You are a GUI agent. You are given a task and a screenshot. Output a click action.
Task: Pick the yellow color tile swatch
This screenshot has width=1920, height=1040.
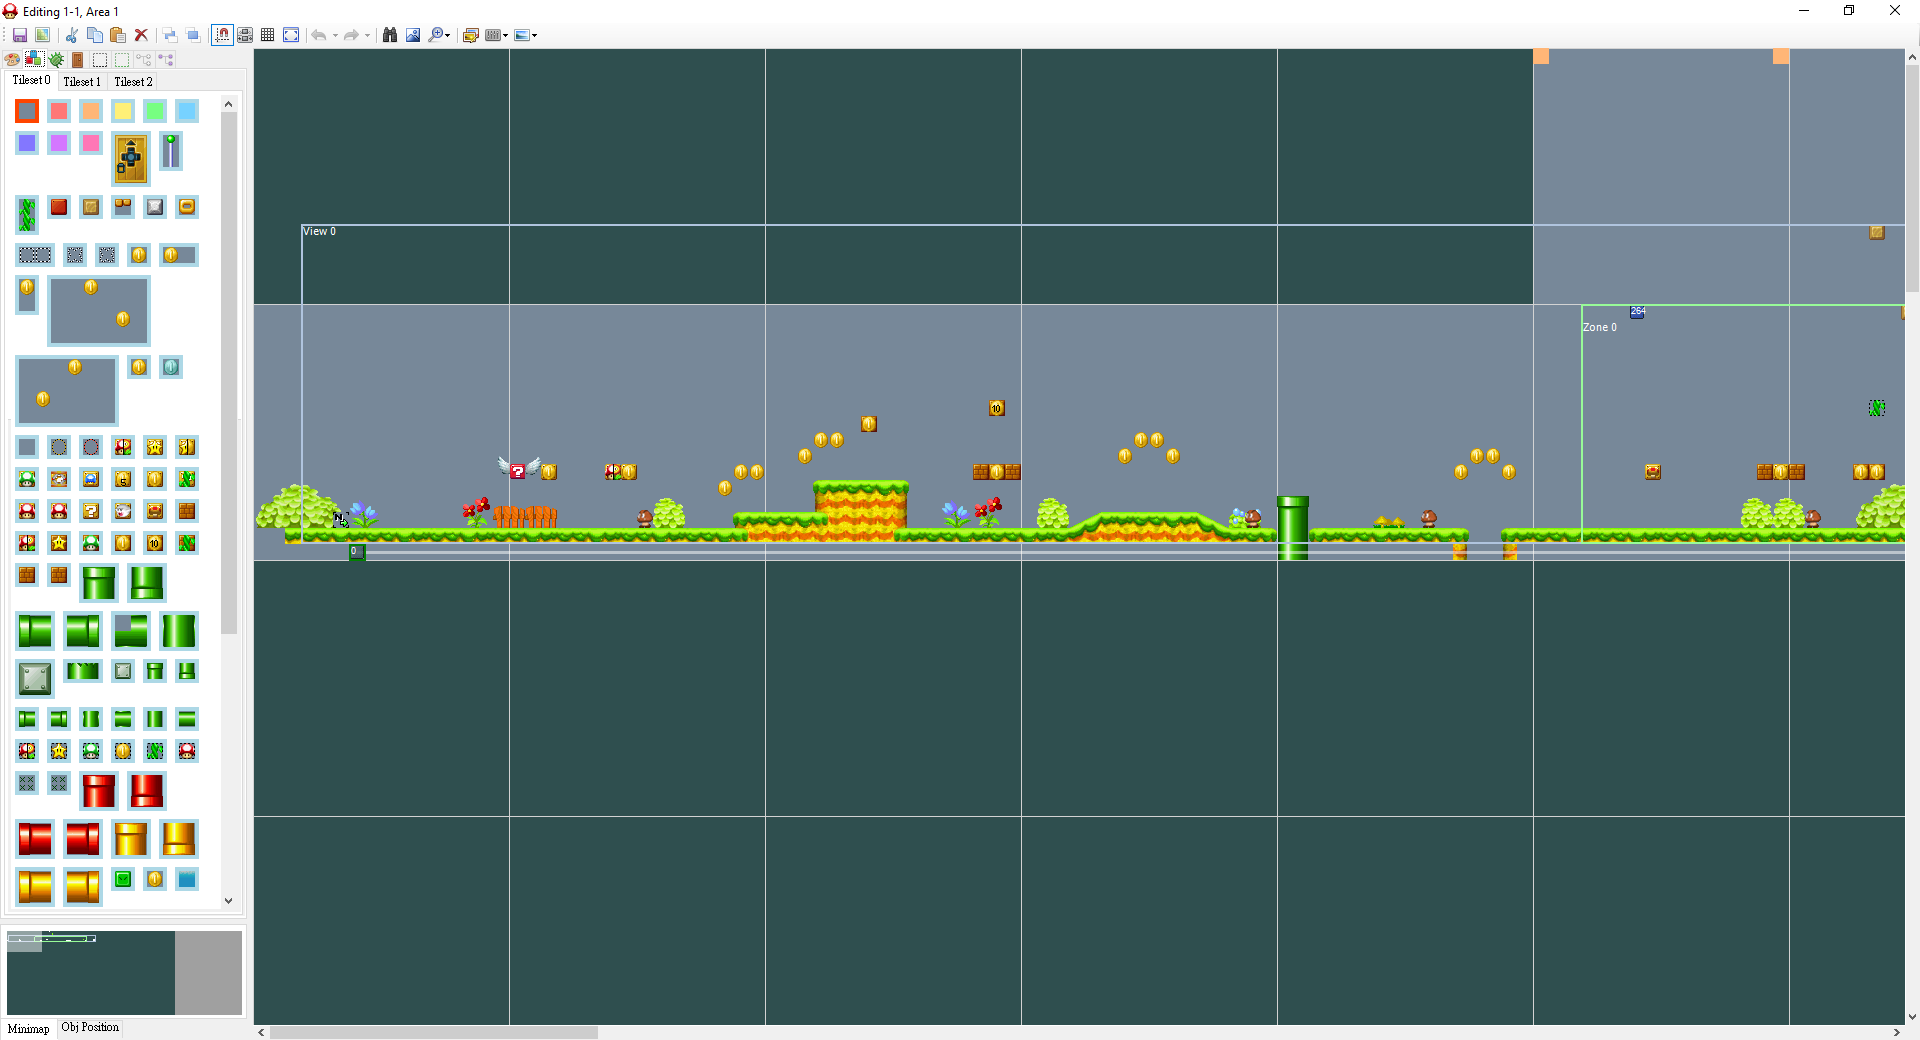pos(123,111)
